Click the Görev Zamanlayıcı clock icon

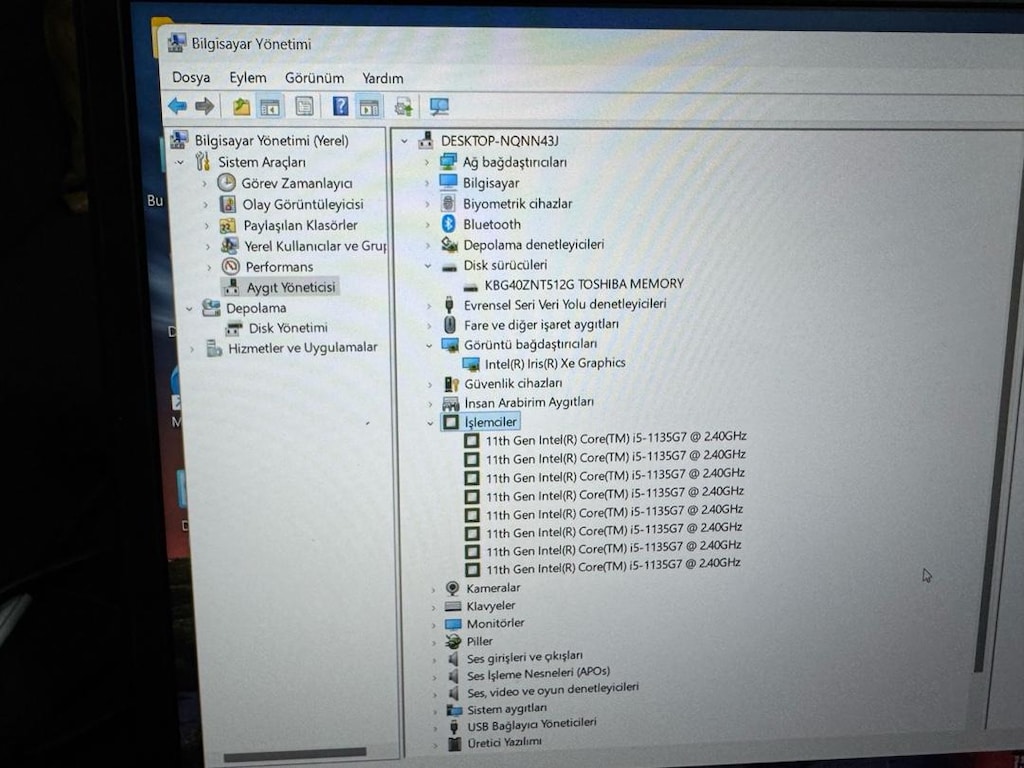(226, 182)
